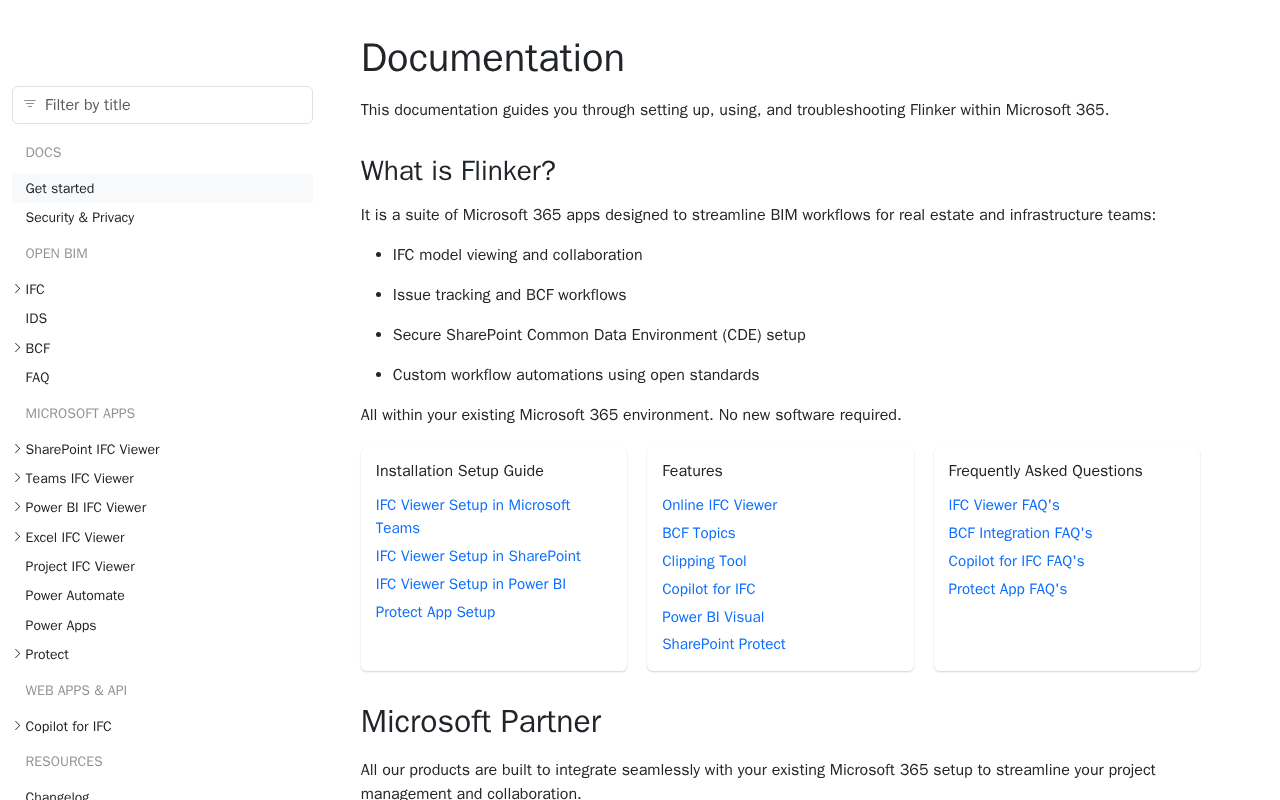The width and height of the screenshot is (1280, 800).
Task: Click the WEB APPS & API heading
Action: (x=76, y=691)
